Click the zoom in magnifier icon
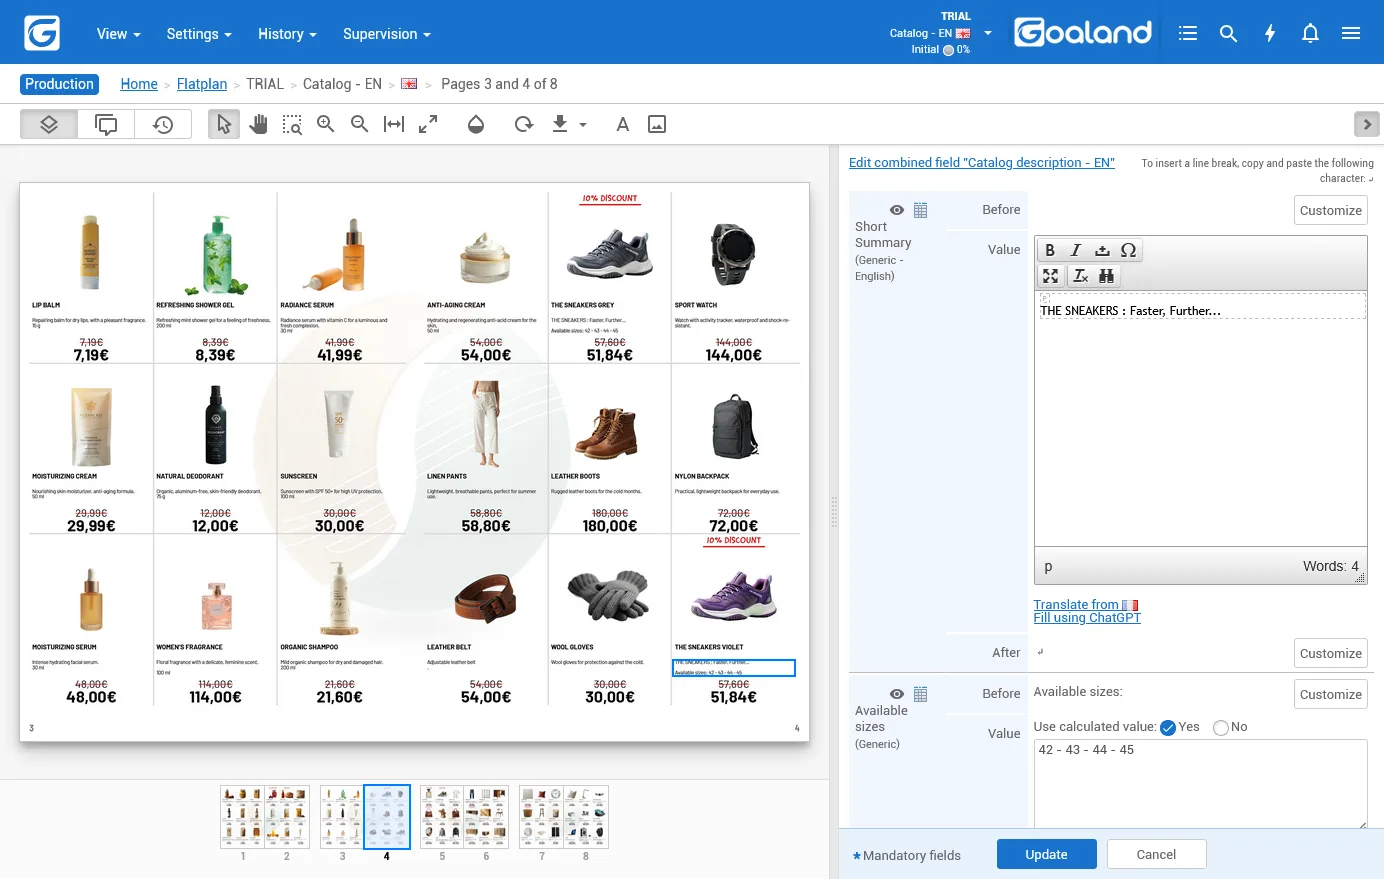This screenshot has height=879, width=1384. click(325, 124)
